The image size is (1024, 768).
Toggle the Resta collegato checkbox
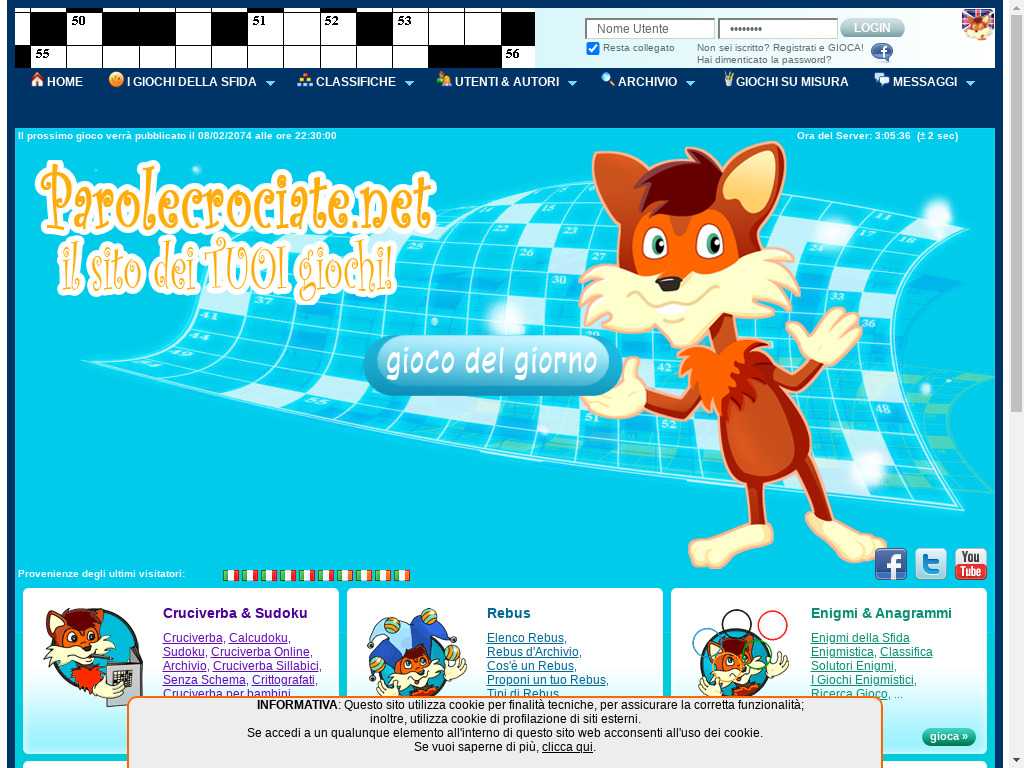click(x=593, y=48)
